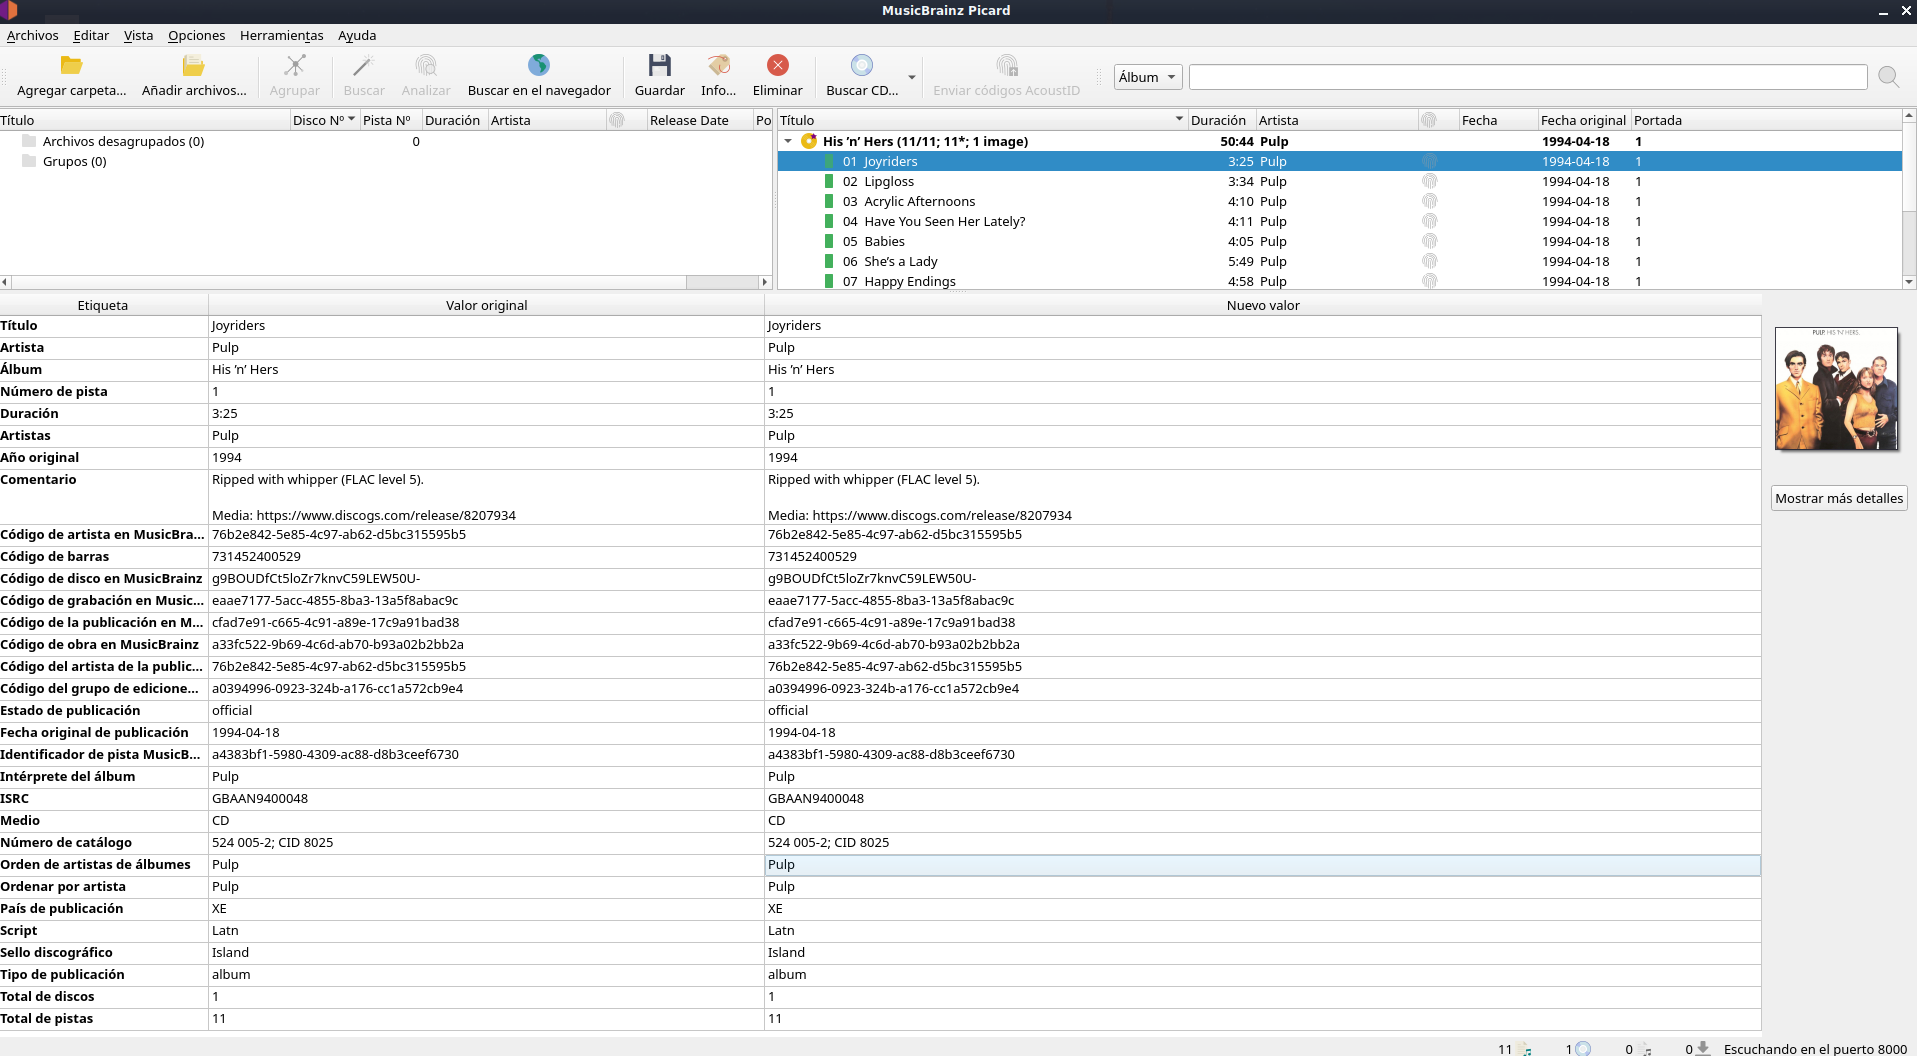
Task: Click the Release Date column header
Action: (699, 120)
